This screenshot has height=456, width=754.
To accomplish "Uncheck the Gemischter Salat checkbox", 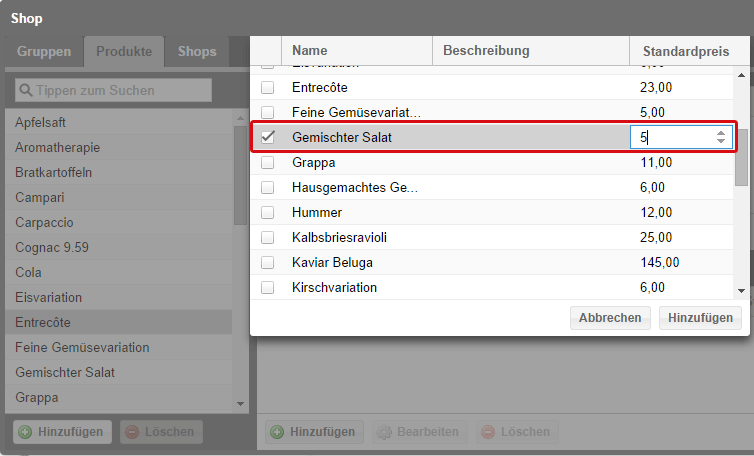I will pos(267,137).
